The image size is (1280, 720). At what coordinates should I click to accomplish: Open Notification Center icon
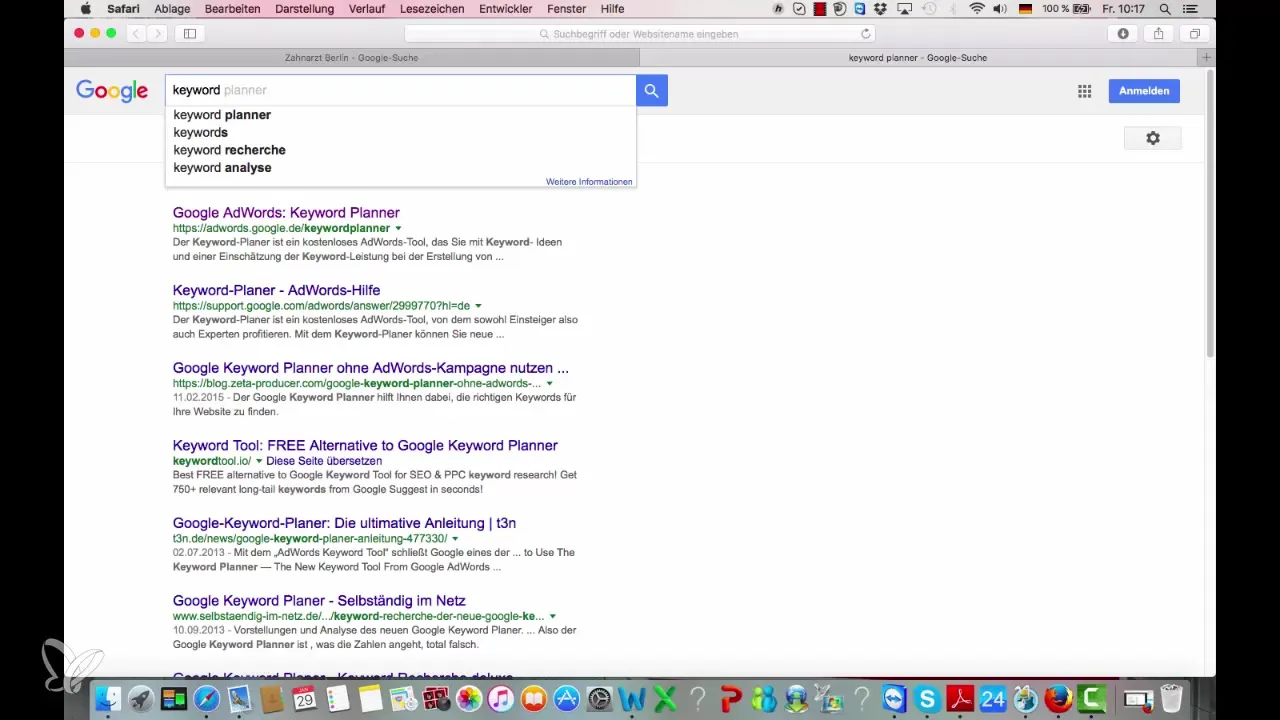click(x=1190, y=9)
